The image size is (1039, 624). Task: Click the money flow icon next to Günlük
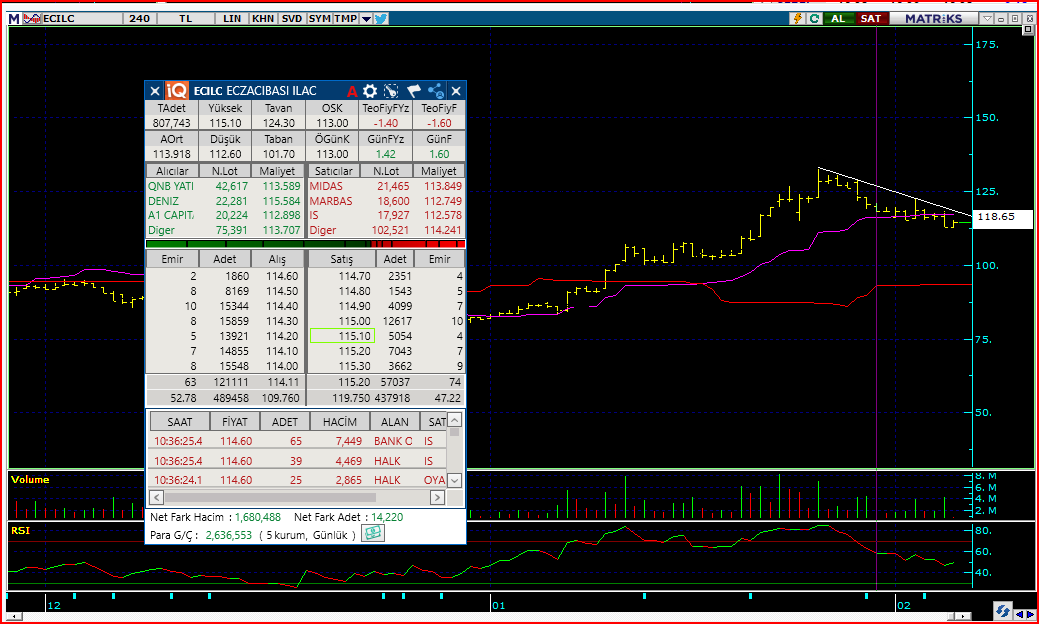click(373, 533)
